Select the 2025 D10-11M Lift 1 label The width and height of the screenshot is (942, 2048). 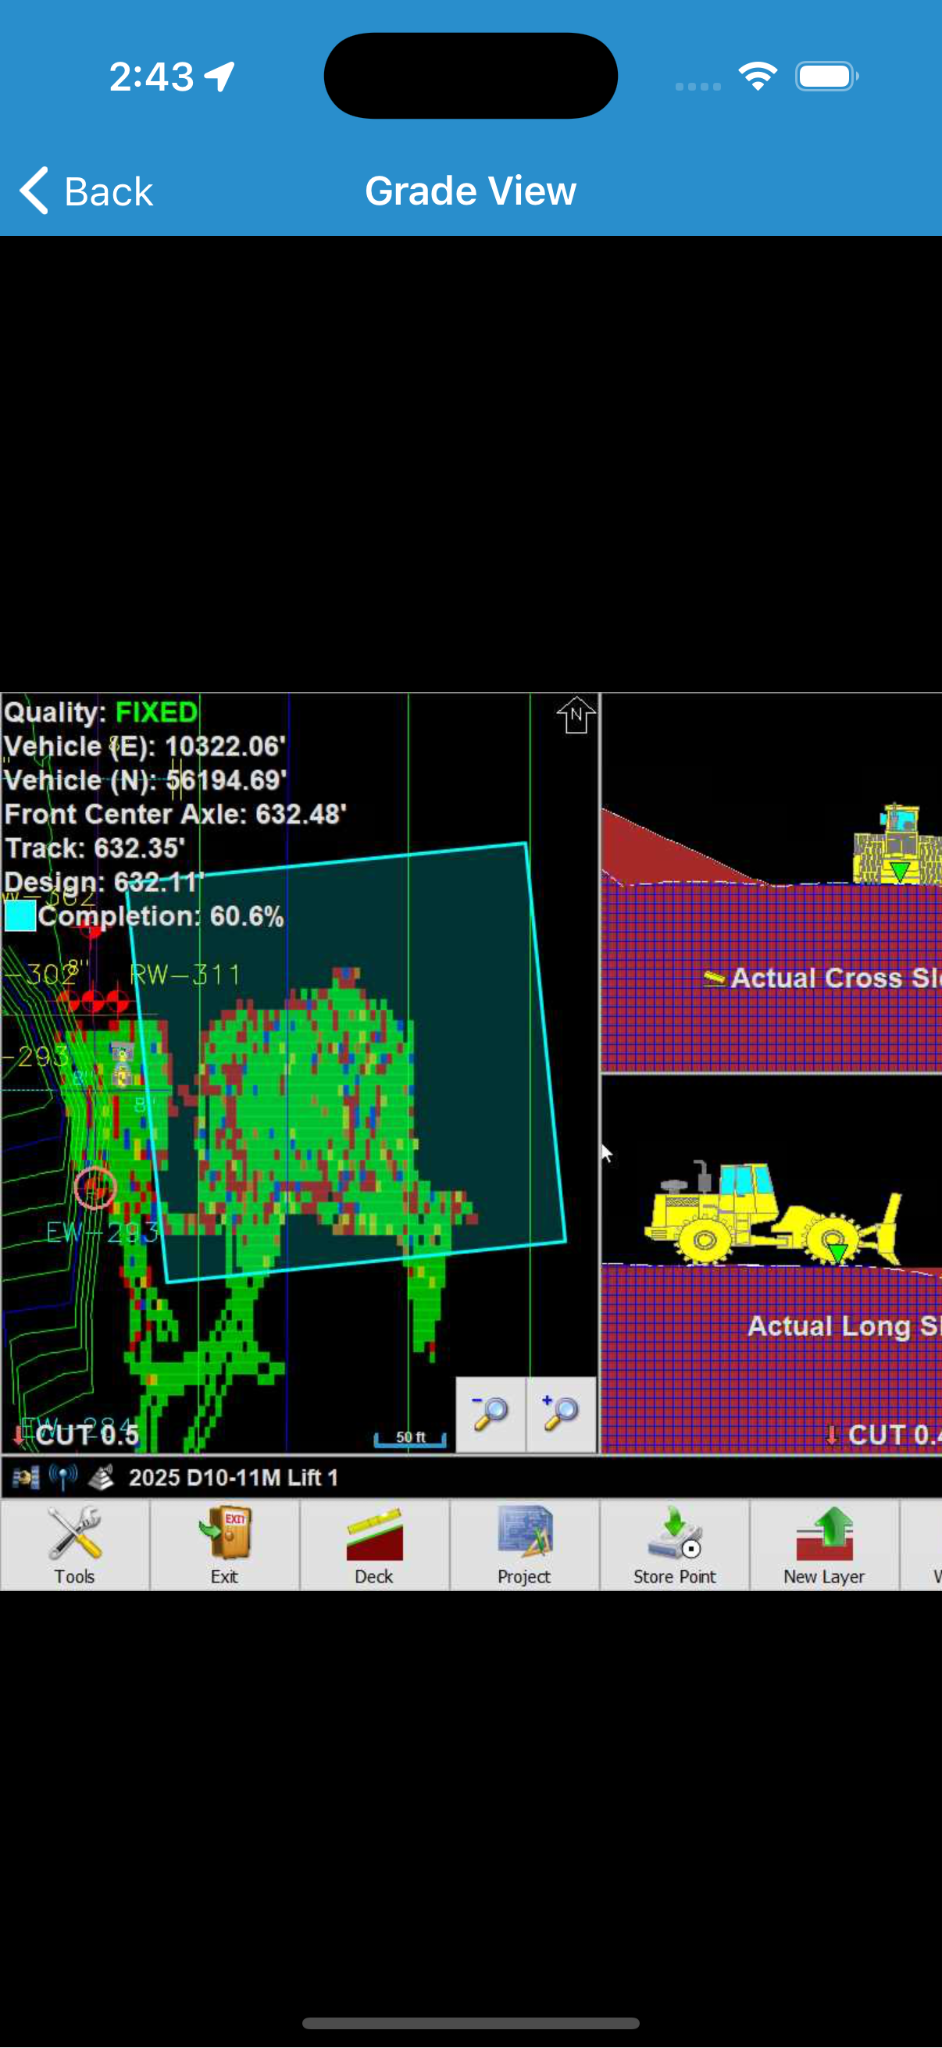click(x=233, y=1477)
